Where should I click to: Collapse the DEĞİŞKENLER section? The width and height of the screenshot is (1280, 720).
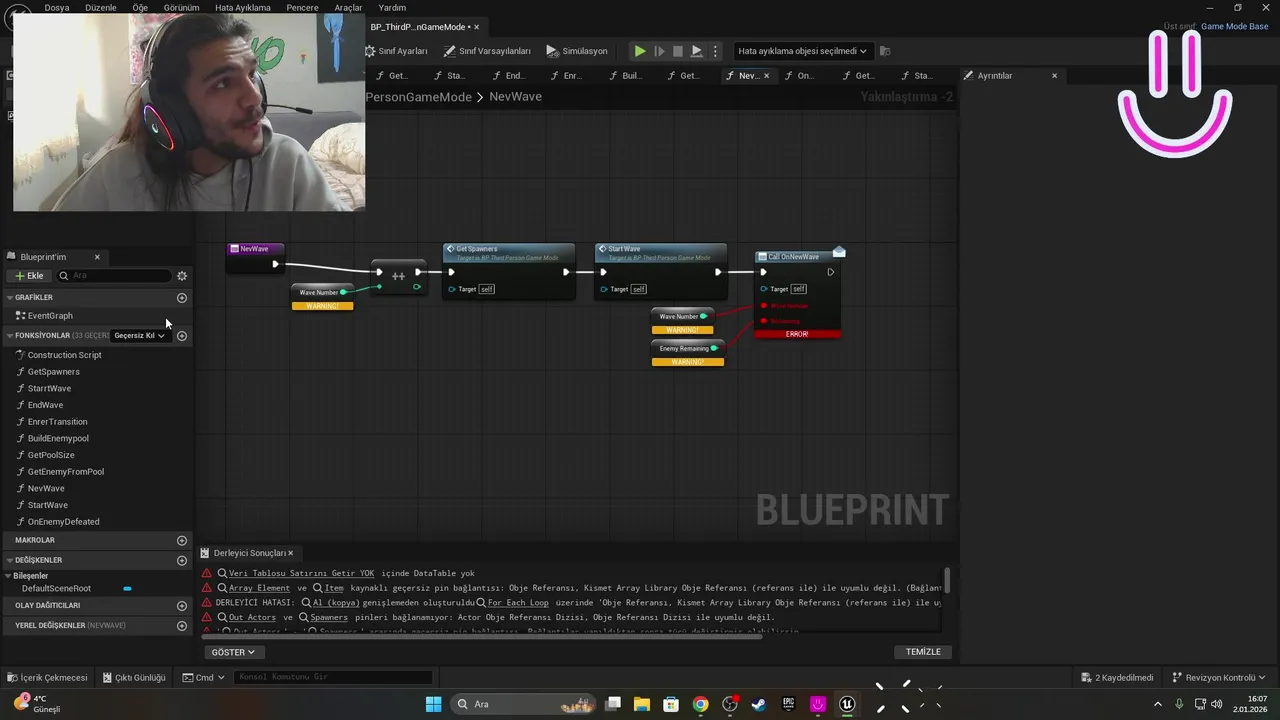(x=10, y=561)
